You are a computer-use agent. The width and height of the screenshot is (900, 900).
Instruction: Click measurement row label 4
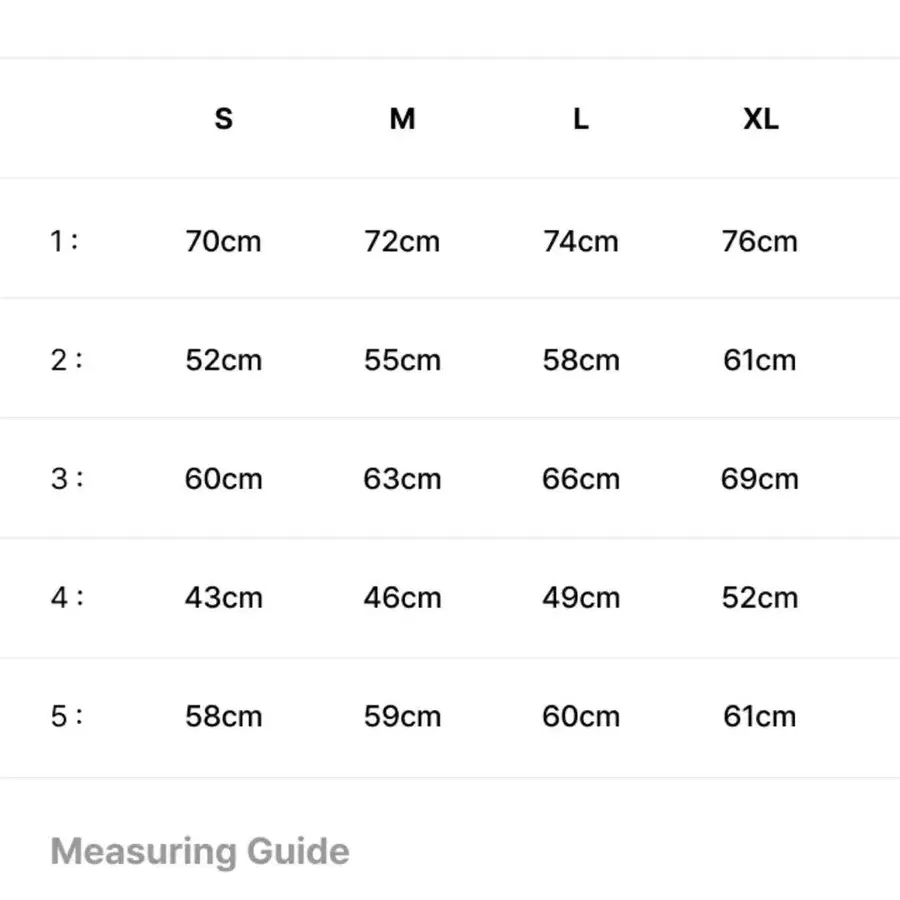click(67, 598)
